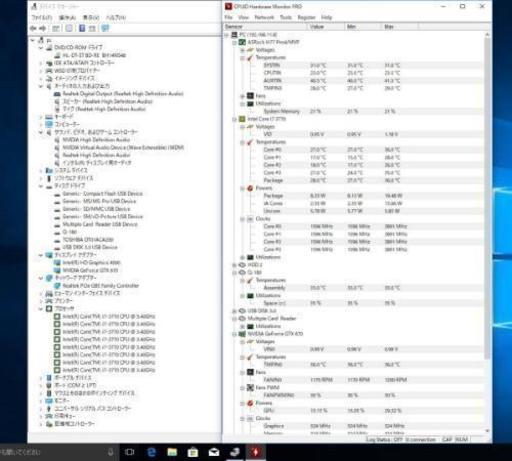
Task: Expand the システム デバイス node
Action: 41,170
